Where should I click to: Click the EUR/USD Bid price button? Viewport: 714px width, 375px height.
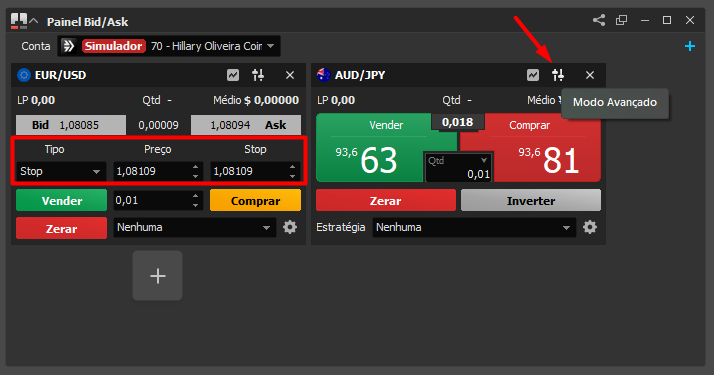(71, 125)
